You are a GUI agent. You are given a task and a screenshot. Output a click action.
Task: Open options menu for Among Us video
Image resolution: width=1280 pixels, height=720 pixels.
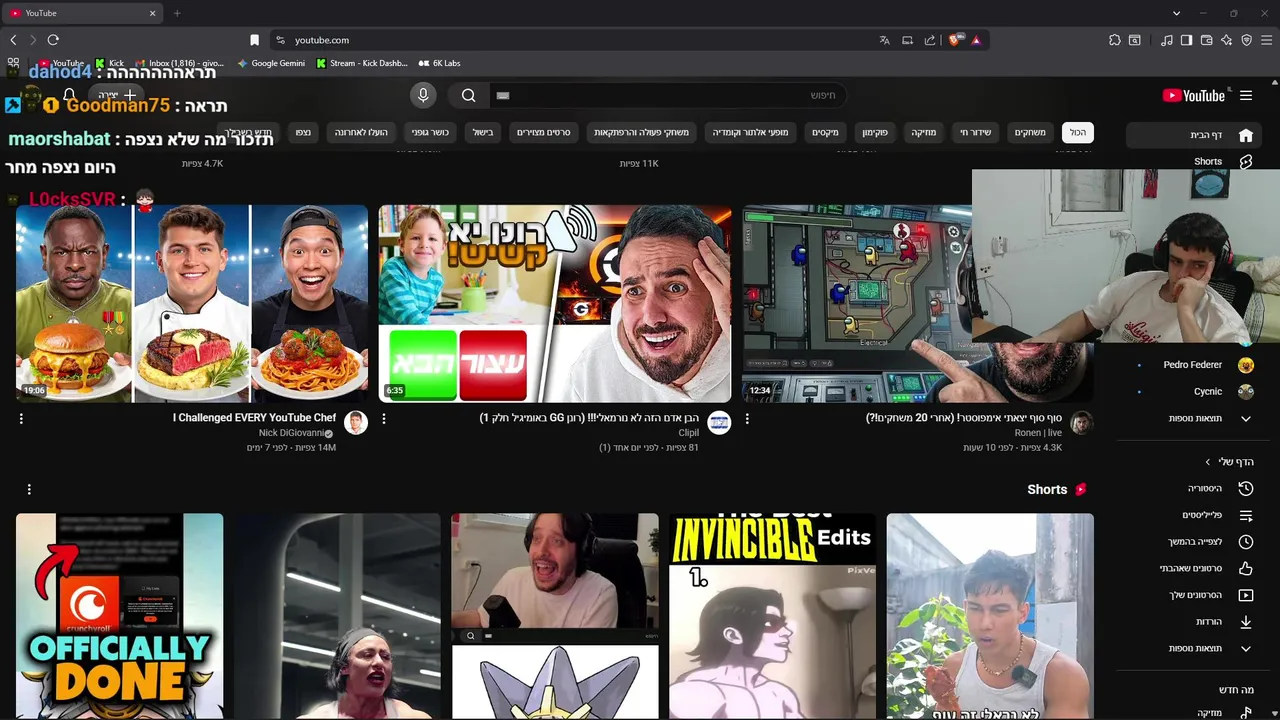747,419
